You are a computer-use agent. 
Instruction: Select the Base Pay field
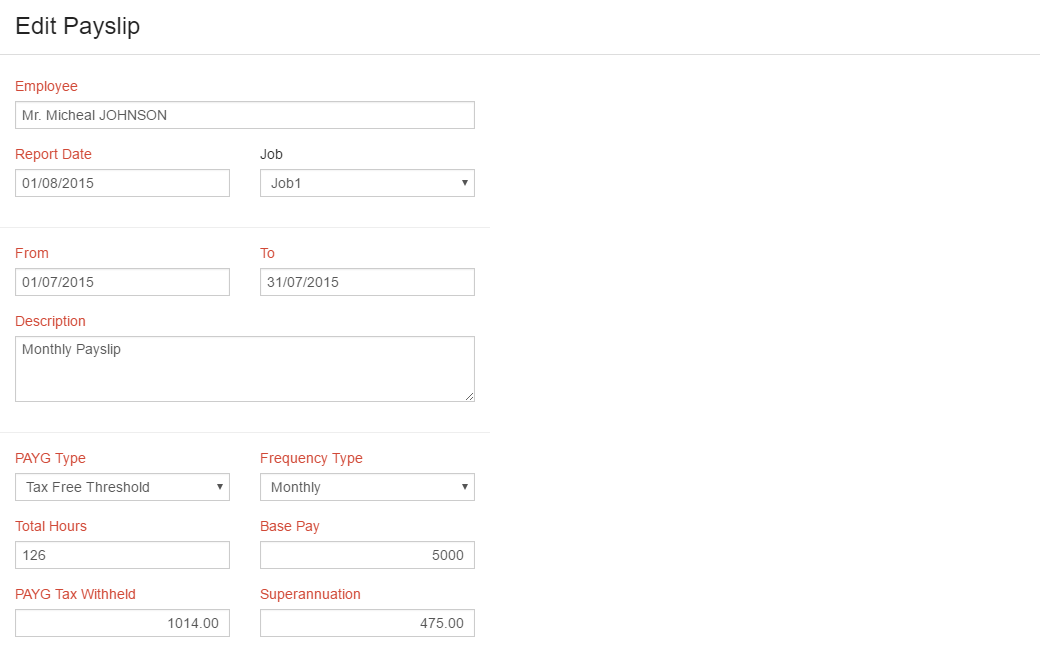[x=366, y=555]
